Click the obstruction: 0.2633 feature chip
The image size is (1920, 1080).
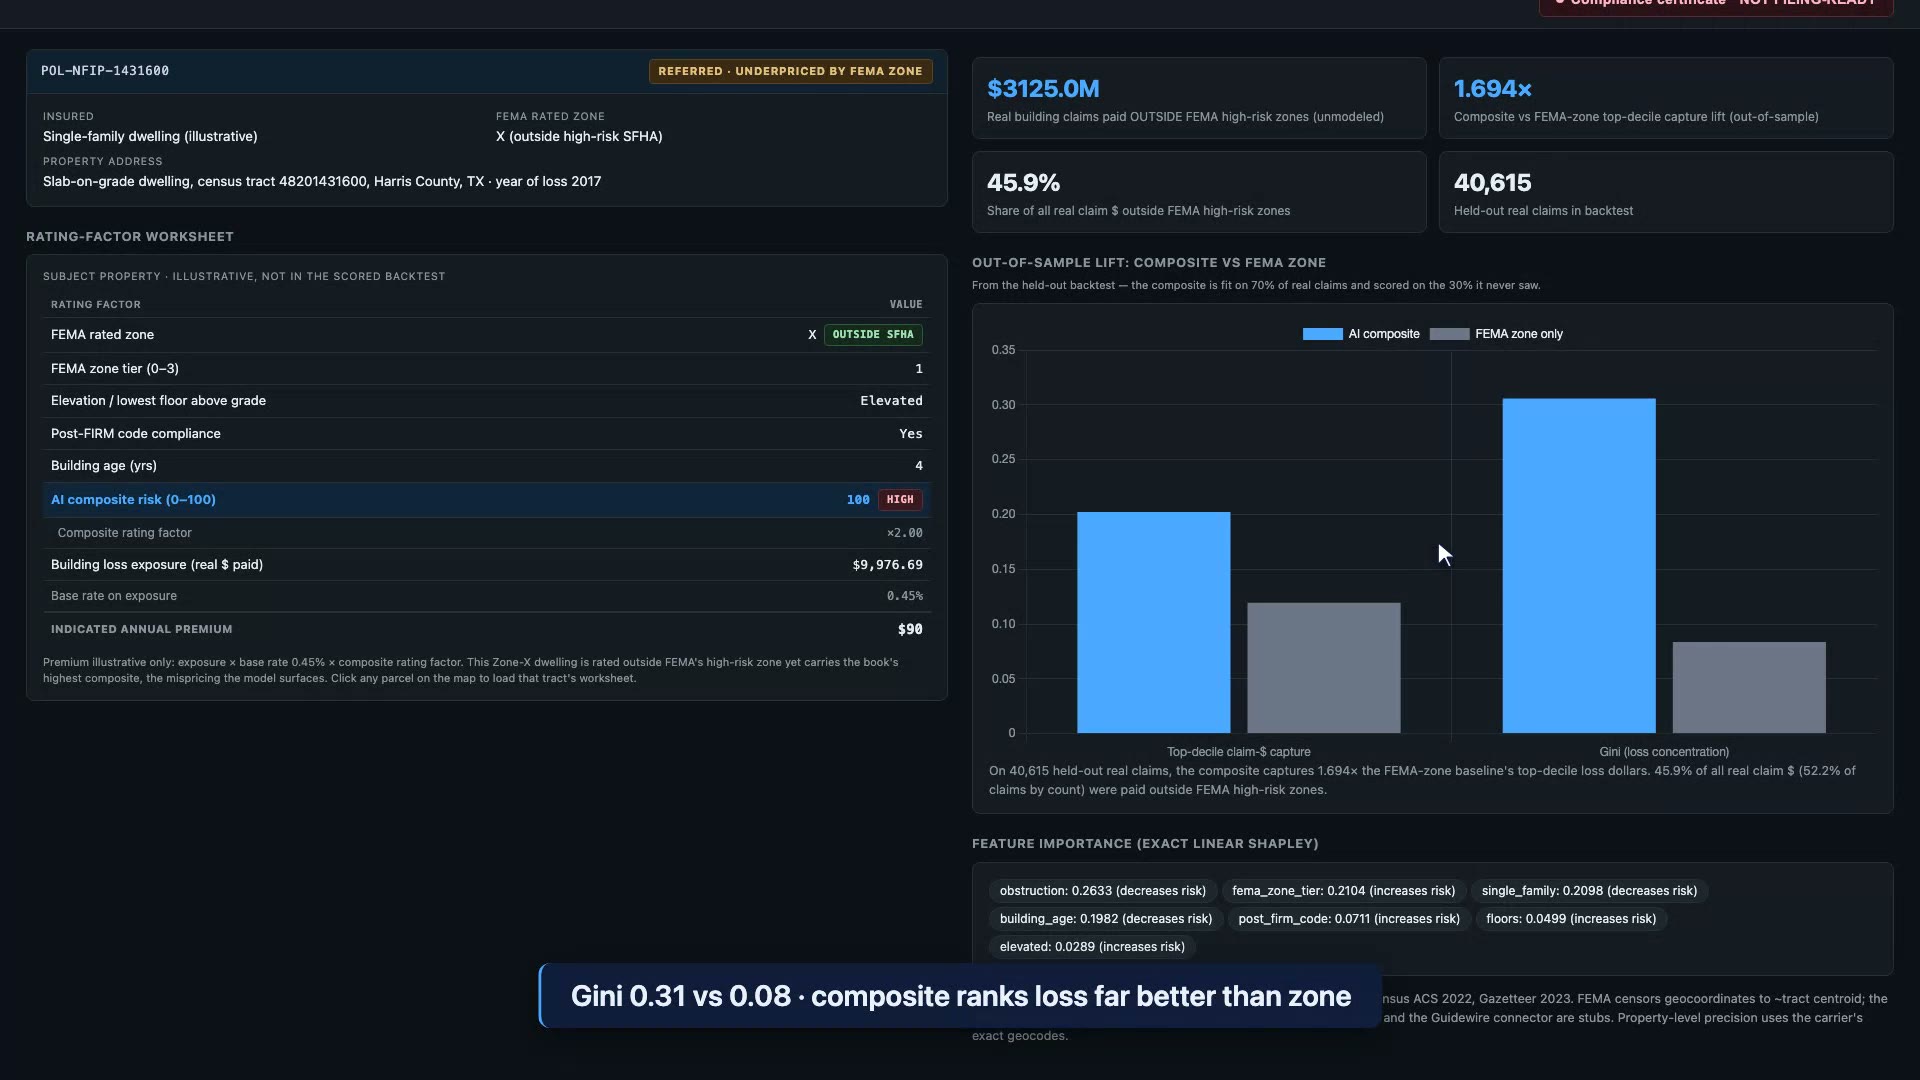pos(1103,891)
